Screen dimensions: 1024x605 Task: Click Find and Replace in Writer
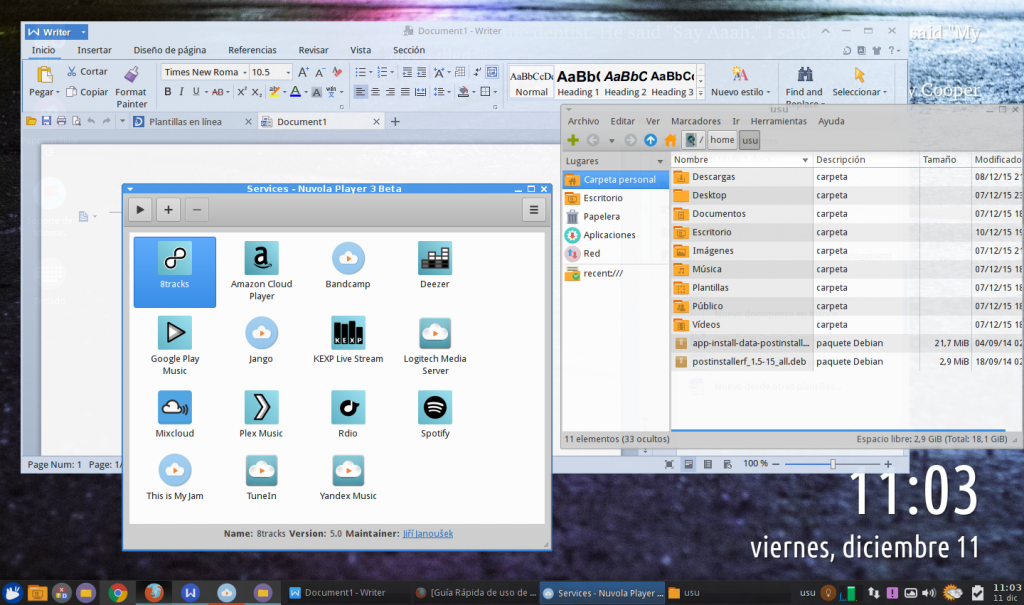(804, 85)
